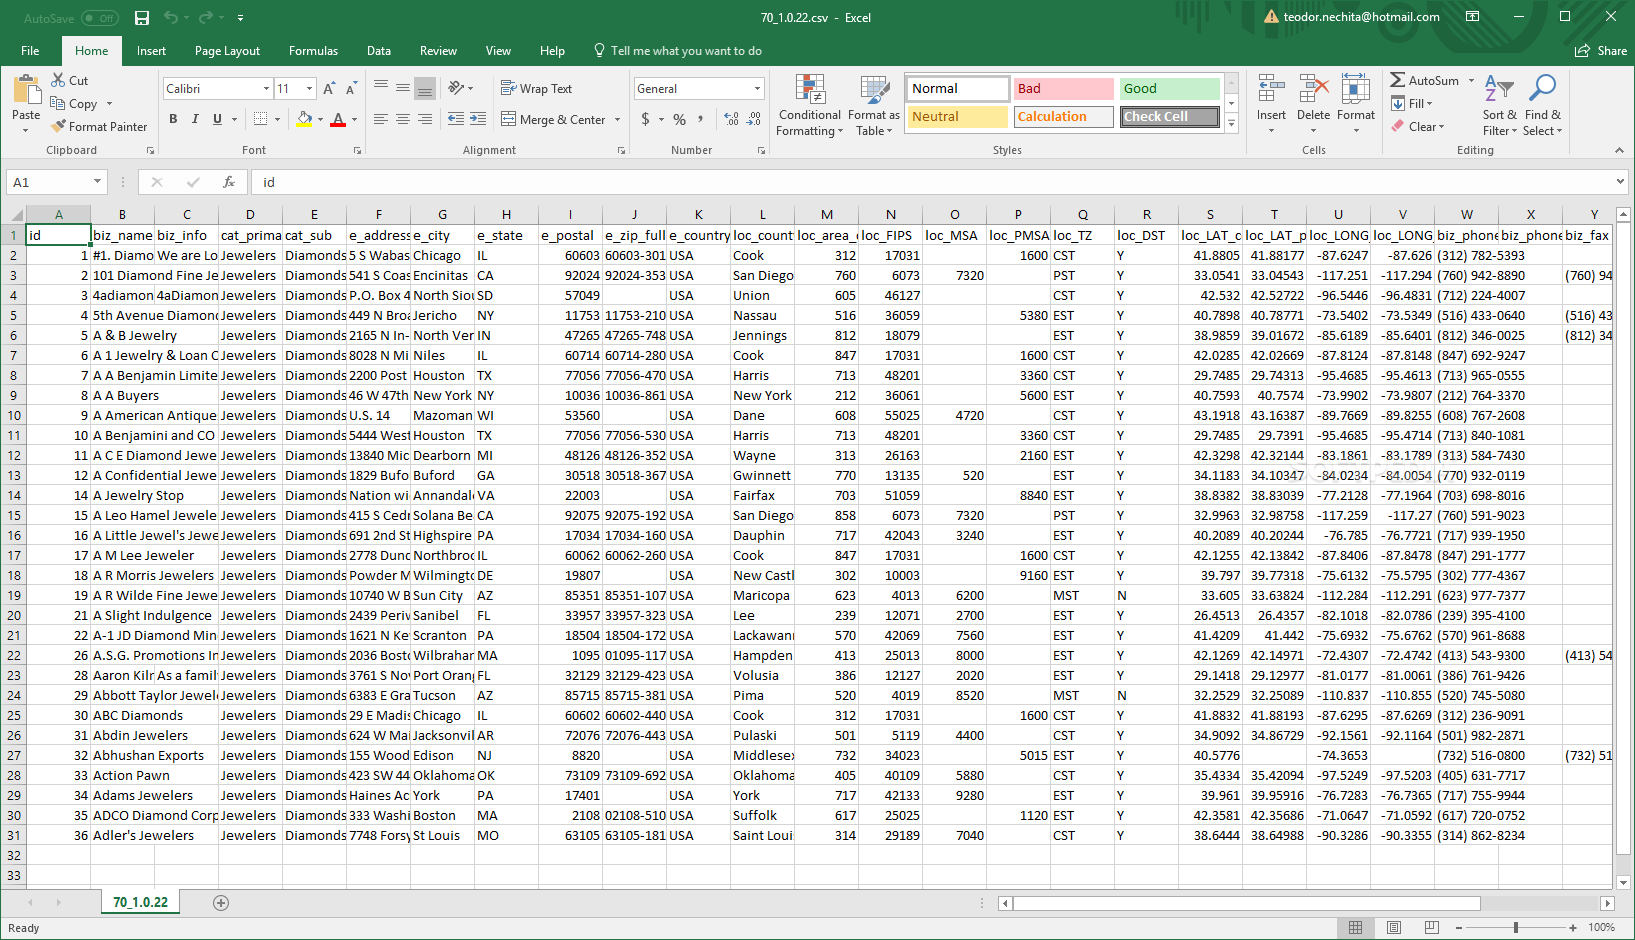Toggle Wrap Text
The width and height of the screenshot is (1635, 940).
[x=536, y=88]
